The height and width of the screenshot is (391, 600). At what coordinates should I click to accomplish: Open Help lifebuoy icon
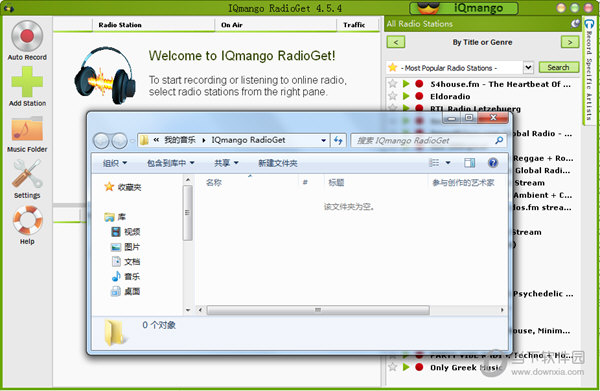pos(27,220)
